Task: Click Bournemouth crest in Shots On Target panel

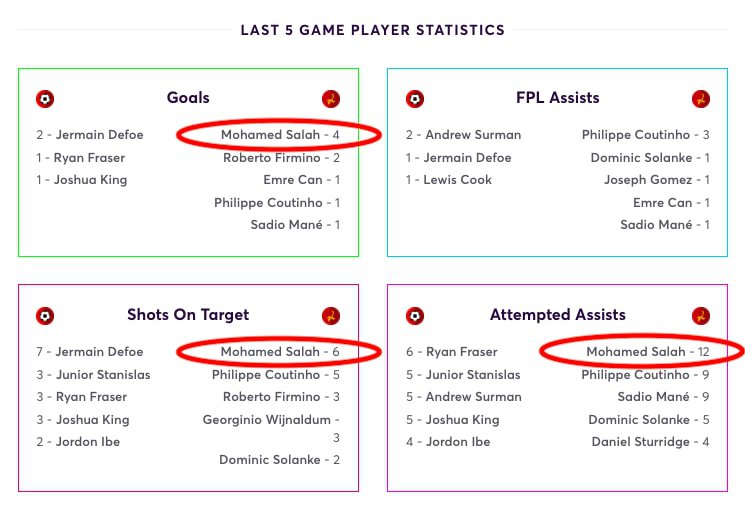Action: pos(45,316)
